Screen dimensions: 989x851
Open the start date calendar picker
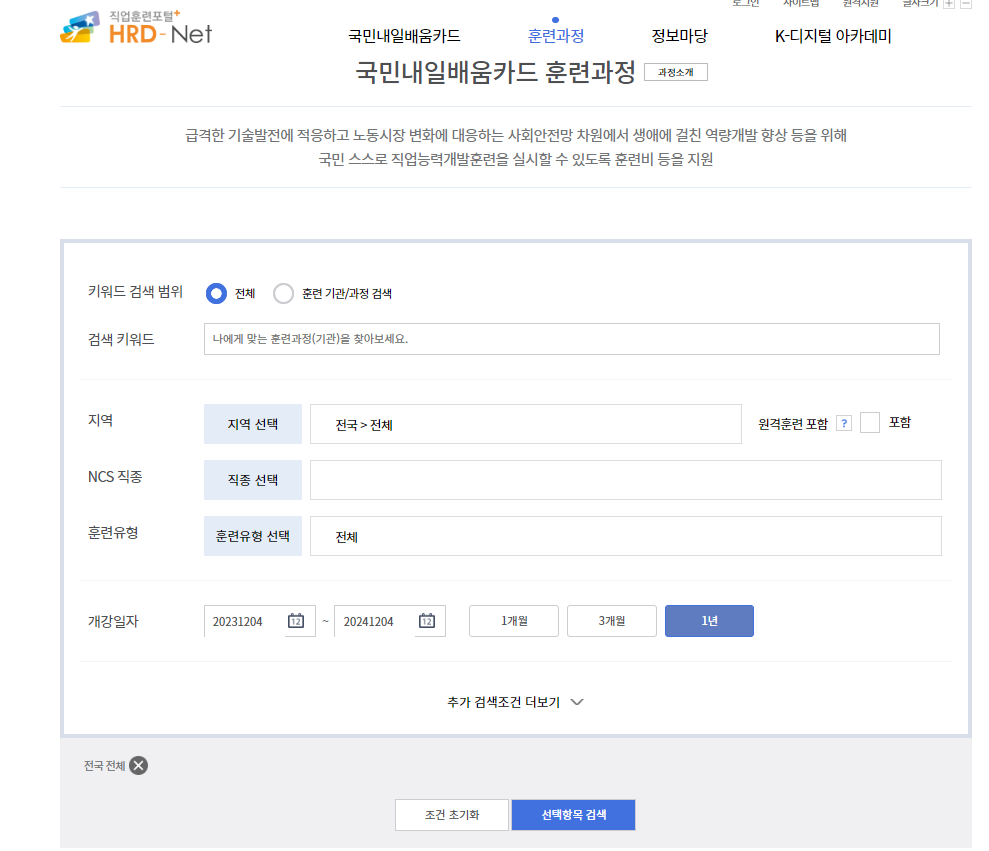tap(296, 620)
